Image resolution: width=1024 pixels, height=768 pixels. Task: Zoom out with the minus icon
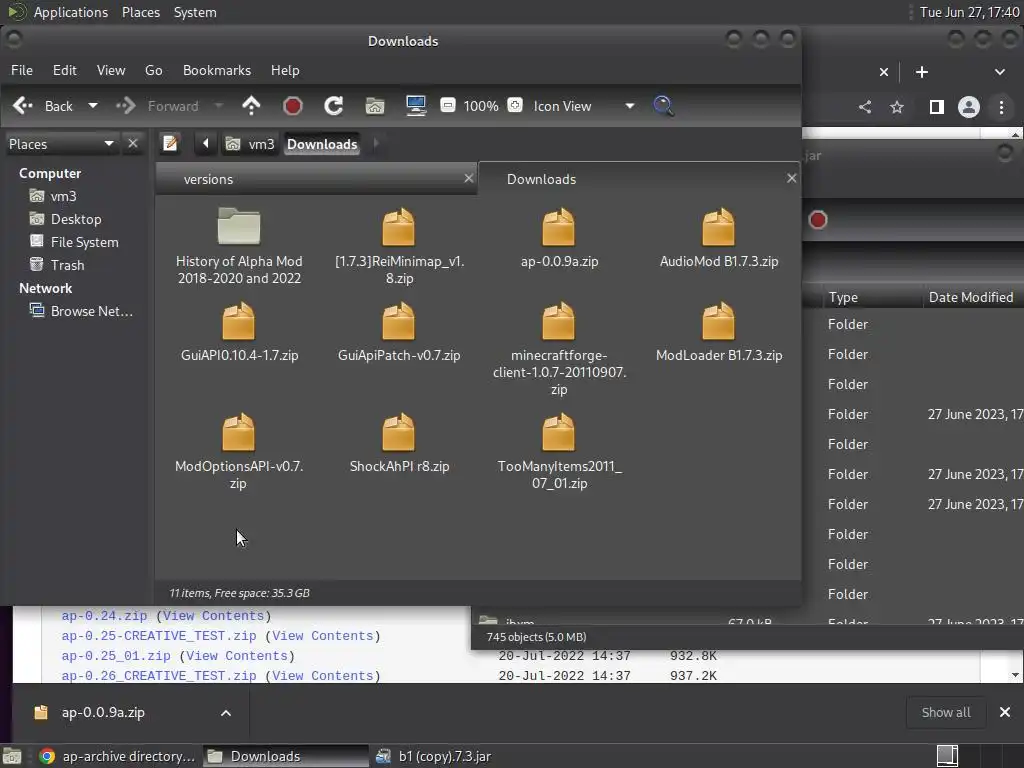[x=448, y=105]
